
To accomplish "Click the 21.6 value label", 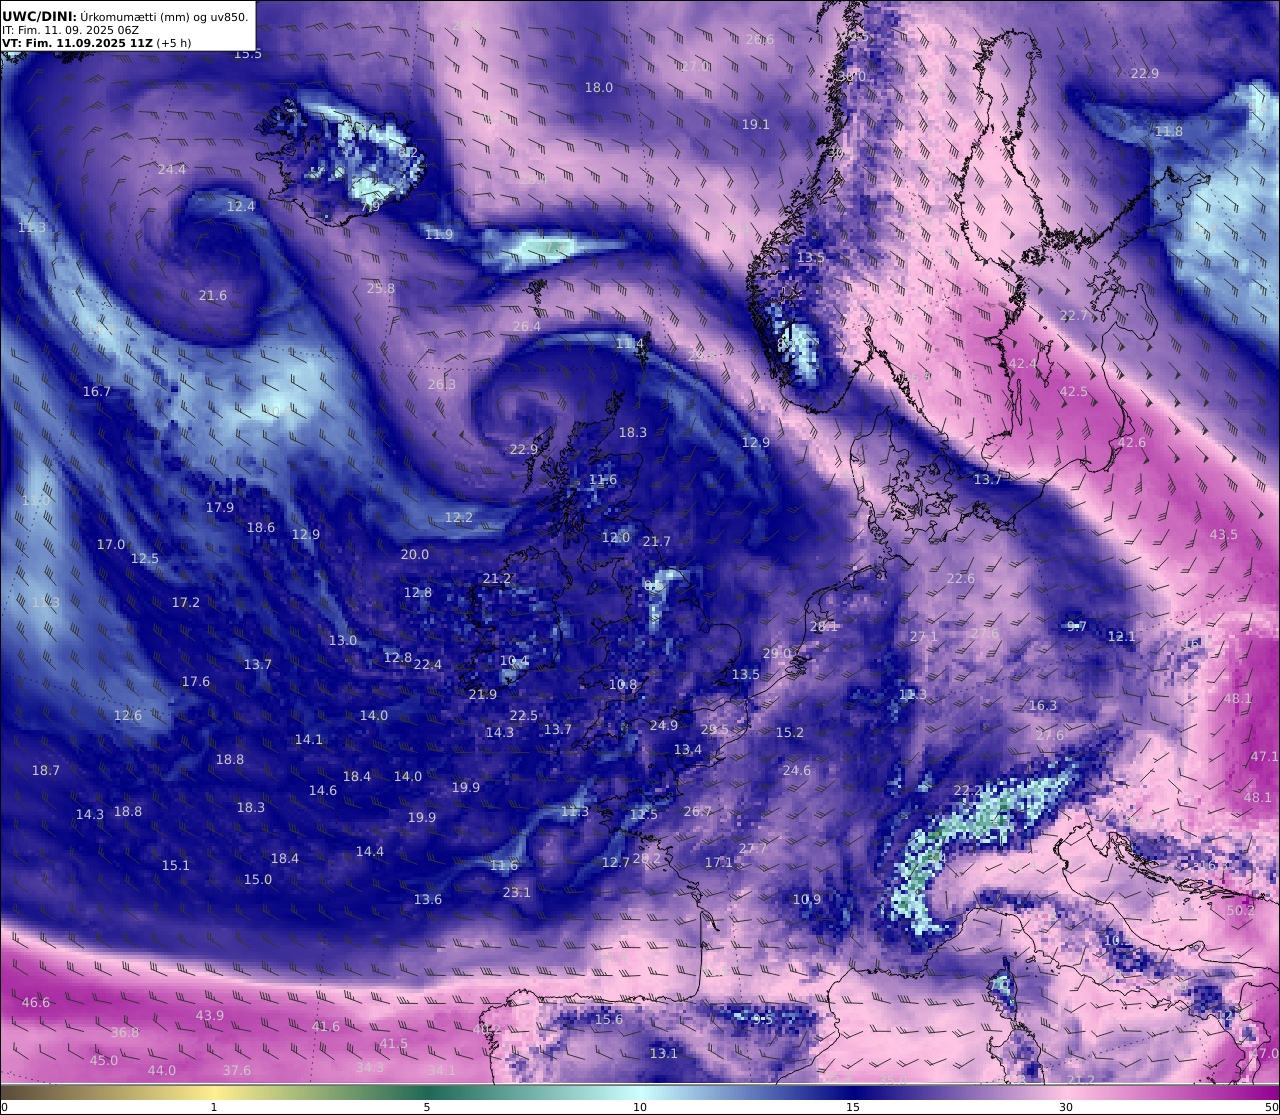I will 213,295.
